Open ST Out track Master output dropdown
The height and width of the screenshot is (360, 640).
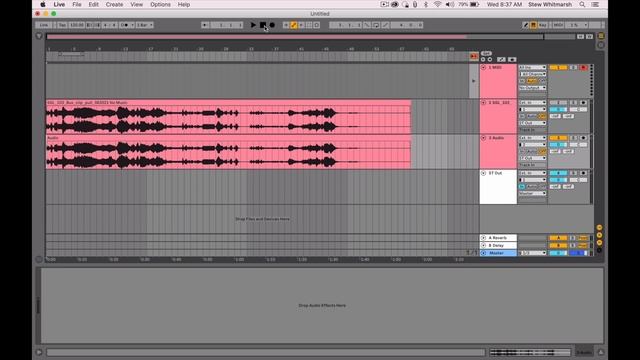[x=532, y=193]
